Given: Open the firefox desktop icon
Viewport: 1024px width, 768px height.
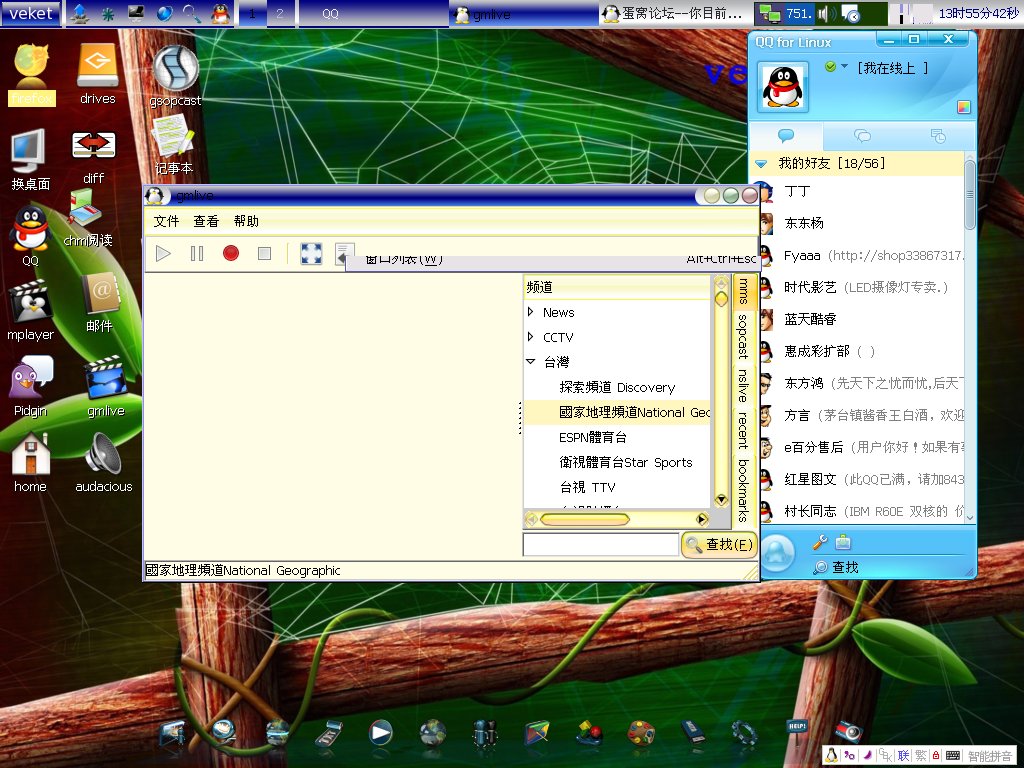Looking at the screenshot, I should tap(31, 74).
